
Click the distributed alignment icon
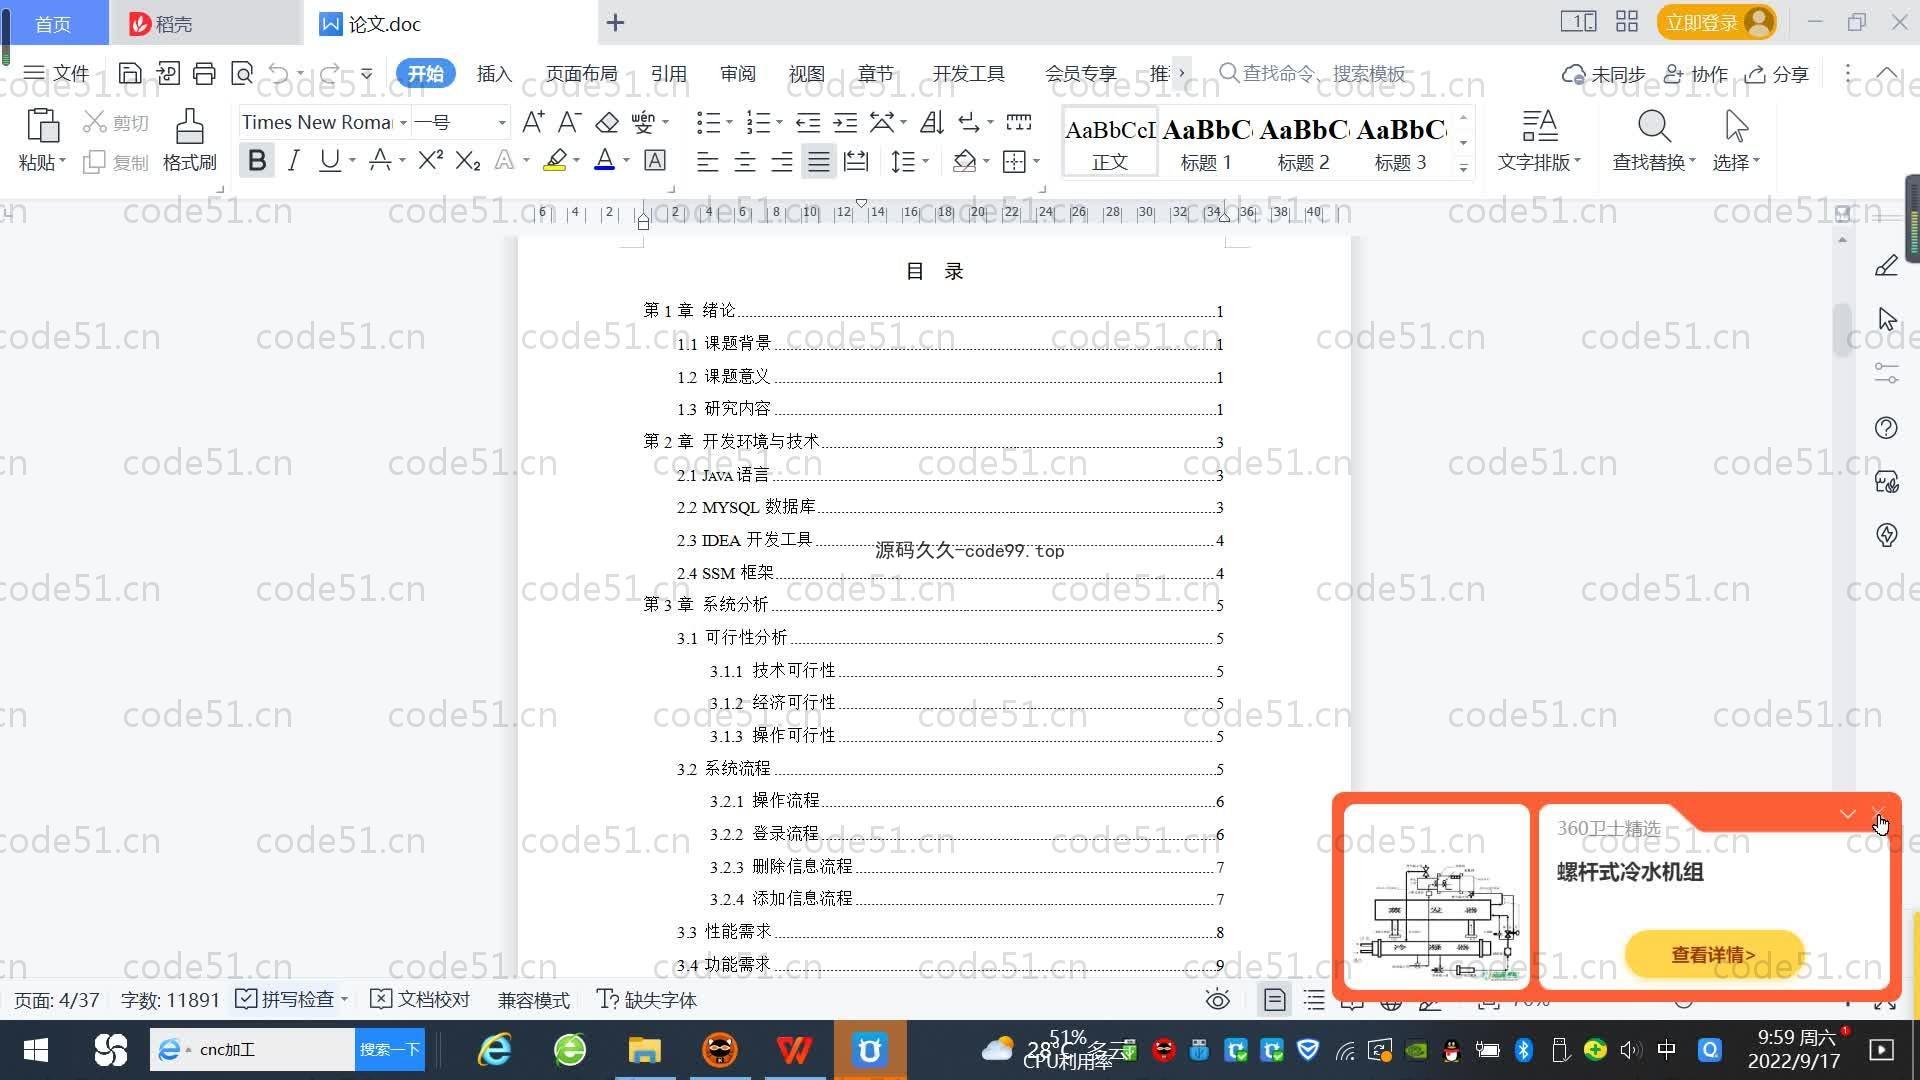[x=856, y=161]
